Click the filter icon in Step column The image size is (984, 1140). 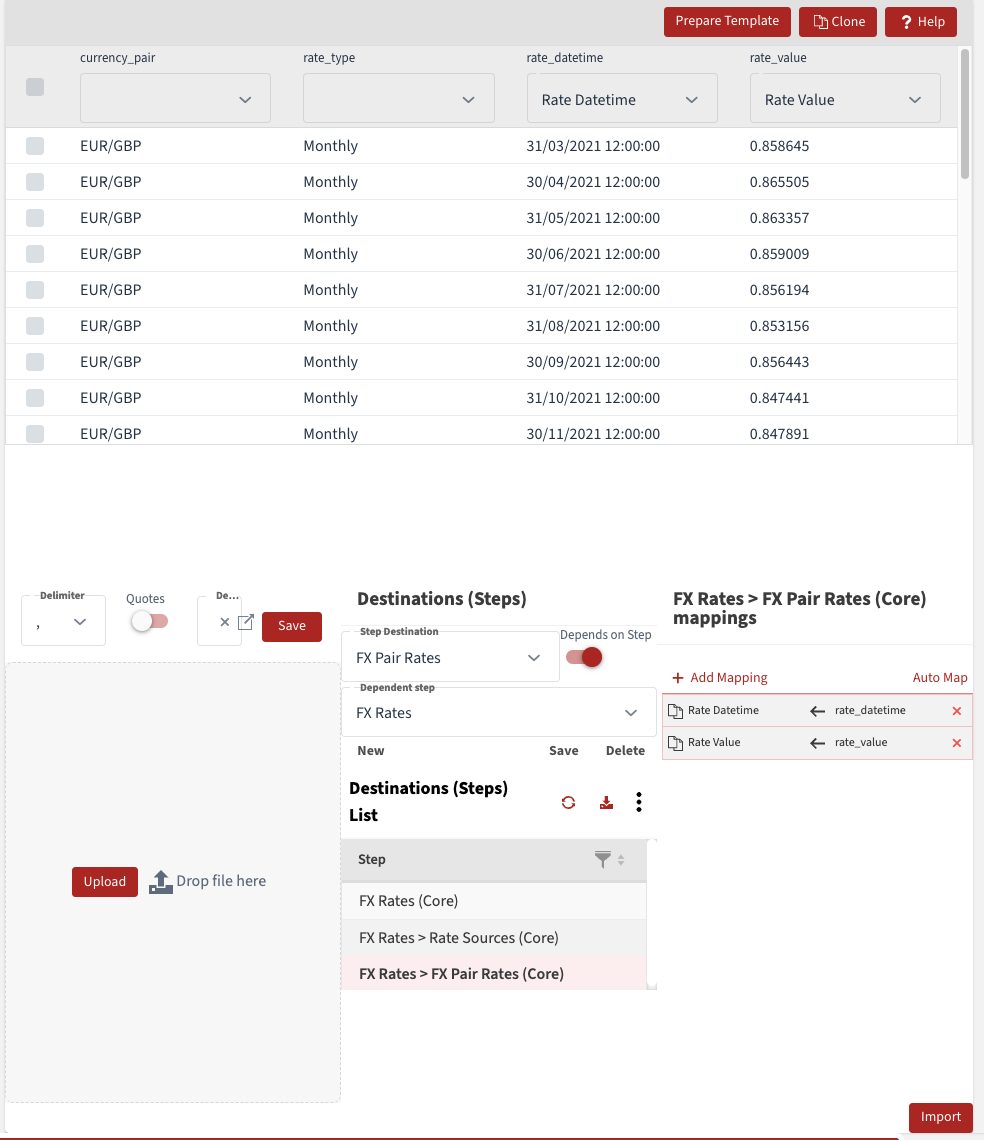pos(602,859)
